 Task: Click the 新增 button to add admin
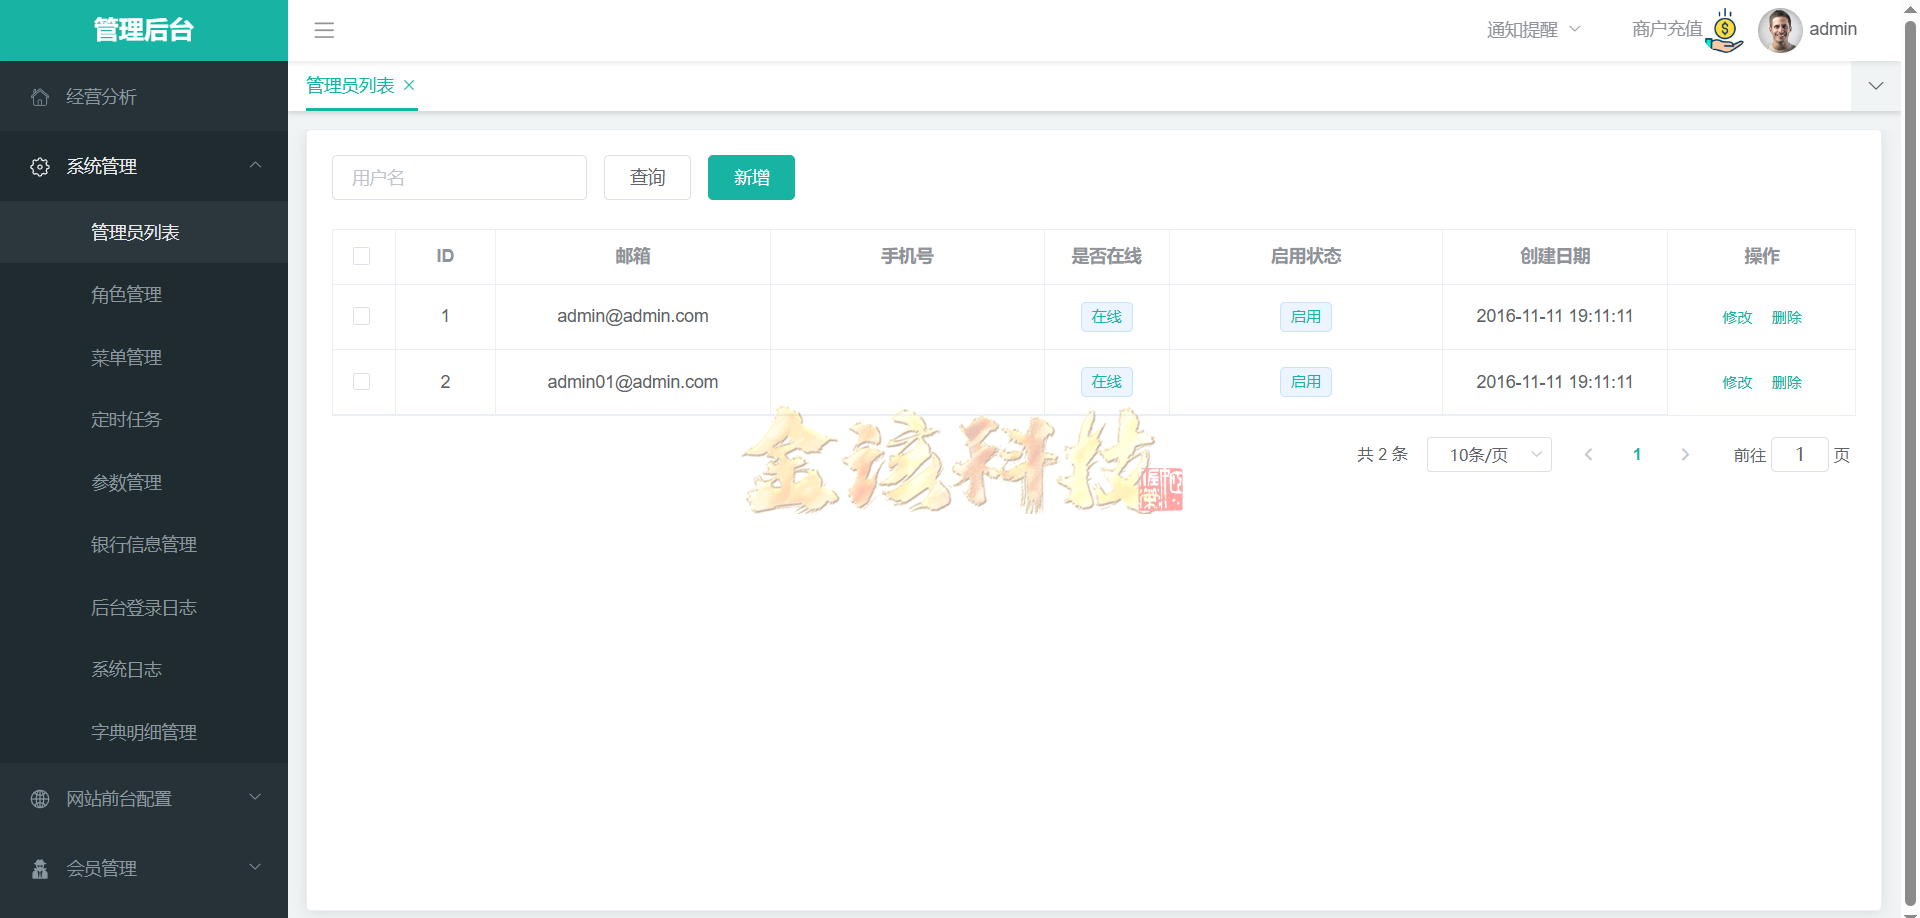click(x=751, y=177)
